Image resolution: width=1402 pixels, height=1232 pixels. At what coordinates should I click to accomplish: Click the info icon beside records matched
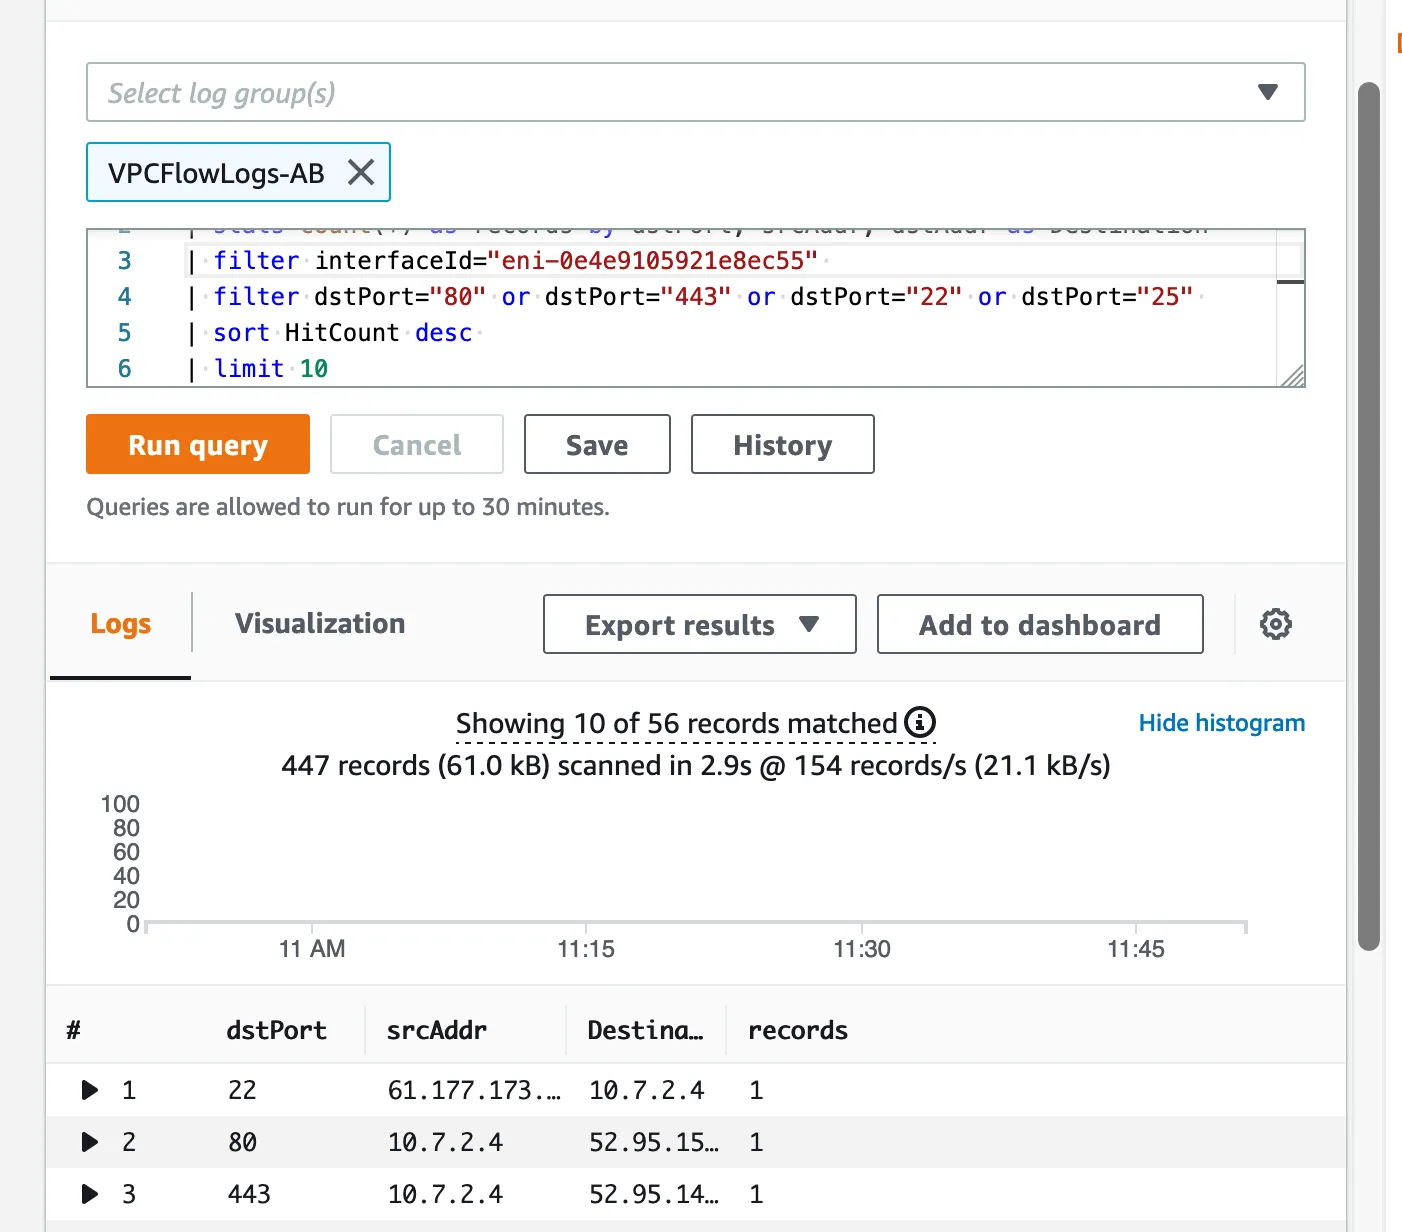pos(919,722)
